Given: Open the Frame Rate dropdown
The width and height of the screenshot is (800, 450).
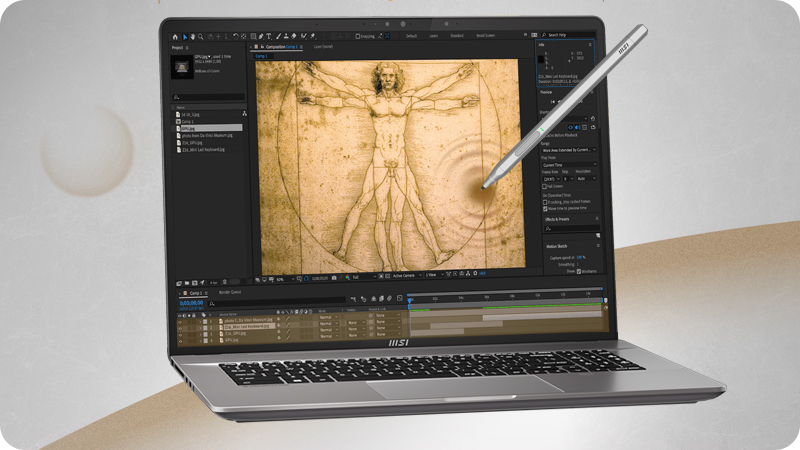Looking at the screenshot, I should (x=551, y=179).
